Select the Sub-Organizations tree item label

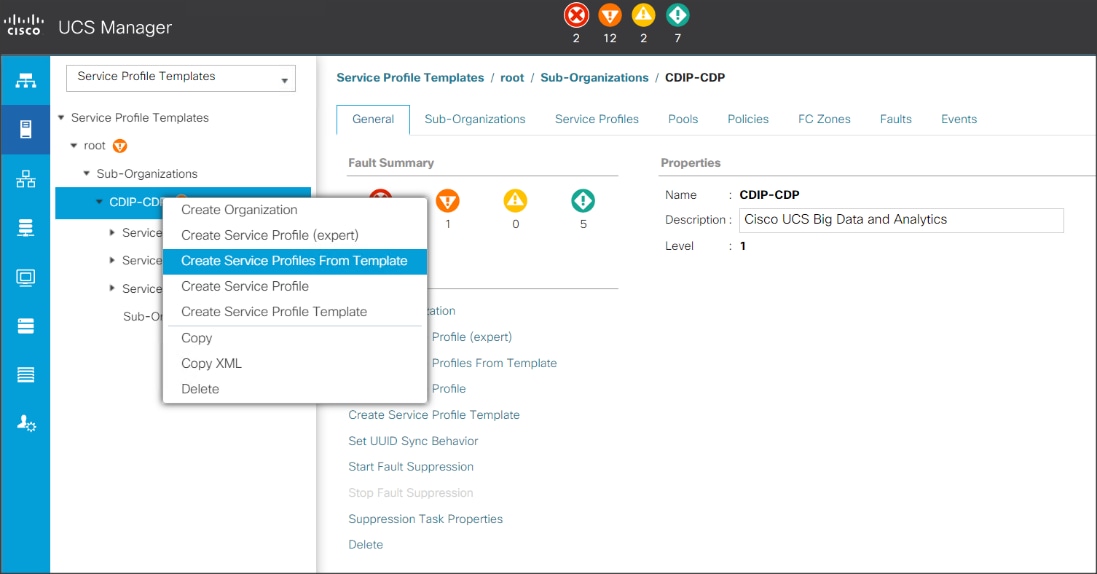pos(147,174)
